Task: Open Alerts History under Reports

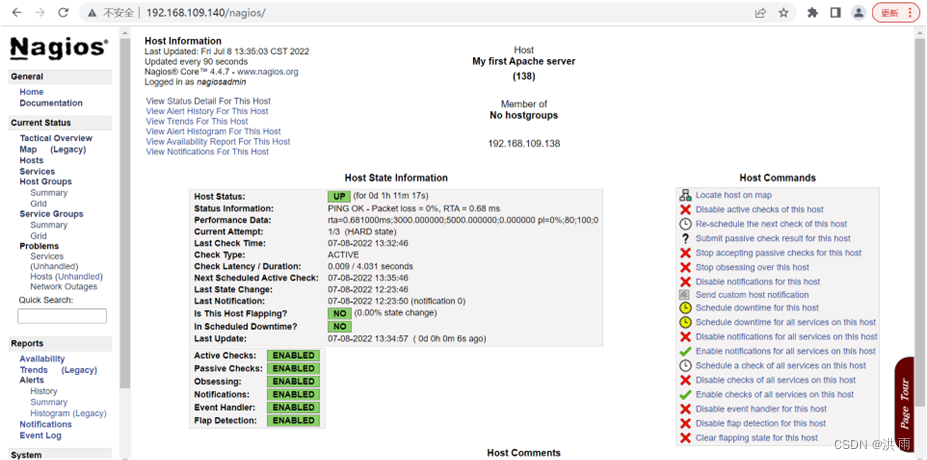Action: [x=44, y=391]
